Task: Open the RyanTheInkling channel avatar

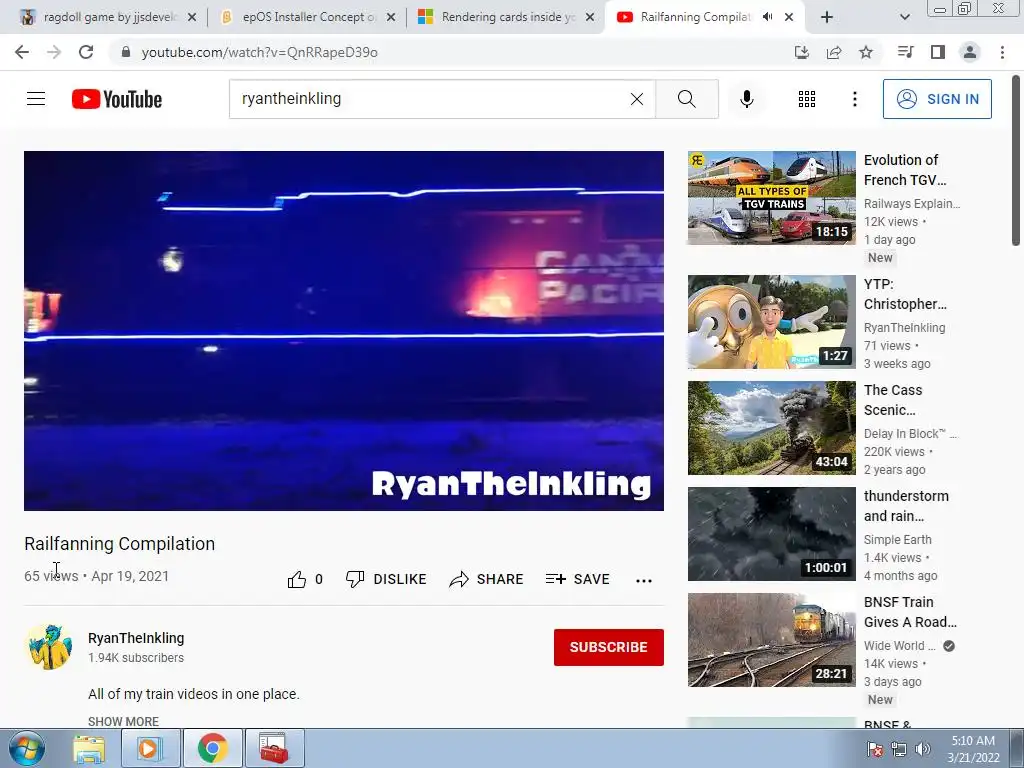Action: point(48,647)
